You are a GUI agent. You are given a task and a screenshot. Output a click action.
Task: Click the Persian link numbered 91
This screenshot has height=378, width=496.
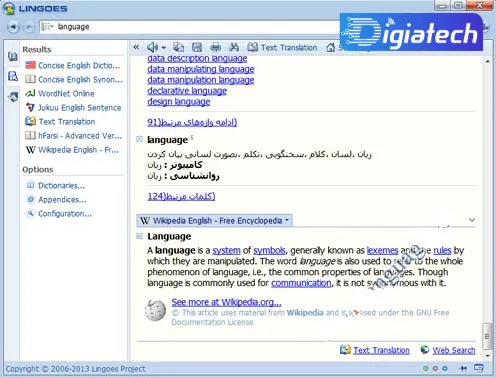(192, 122)
